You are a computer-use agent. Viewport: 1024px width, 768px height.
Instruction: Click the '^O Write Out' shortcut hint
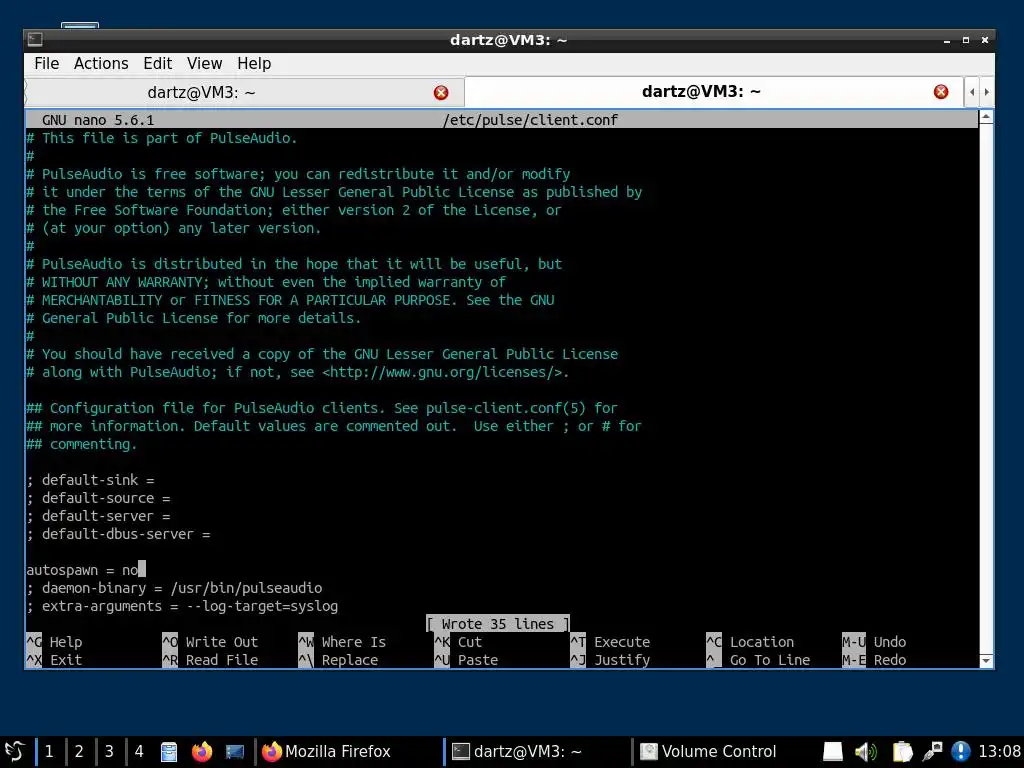point(210,642)
